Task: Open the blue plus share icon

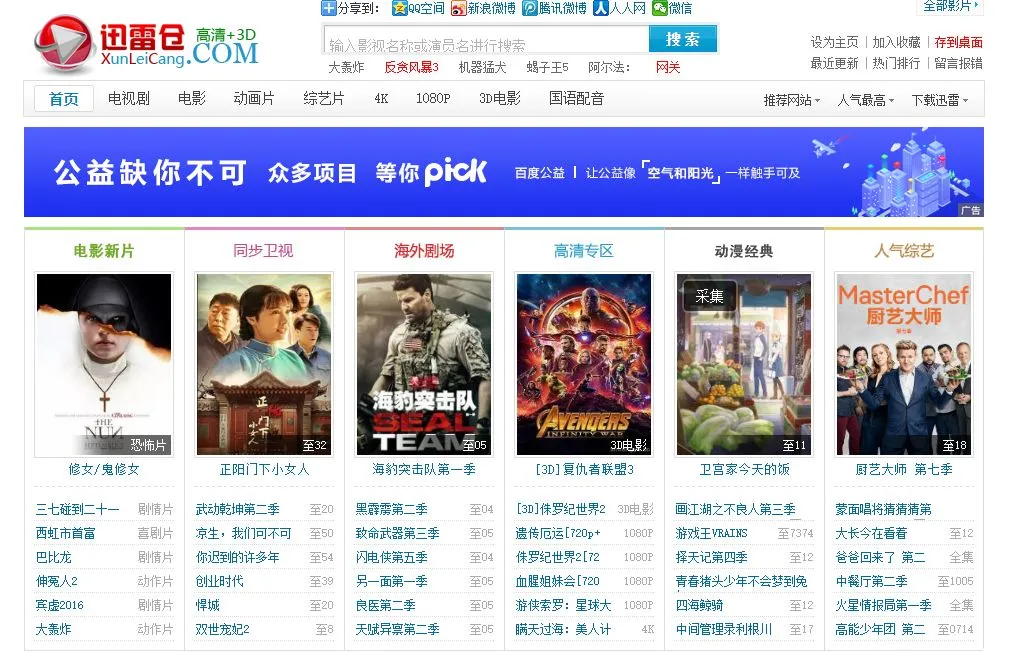Action: [328, 8]
